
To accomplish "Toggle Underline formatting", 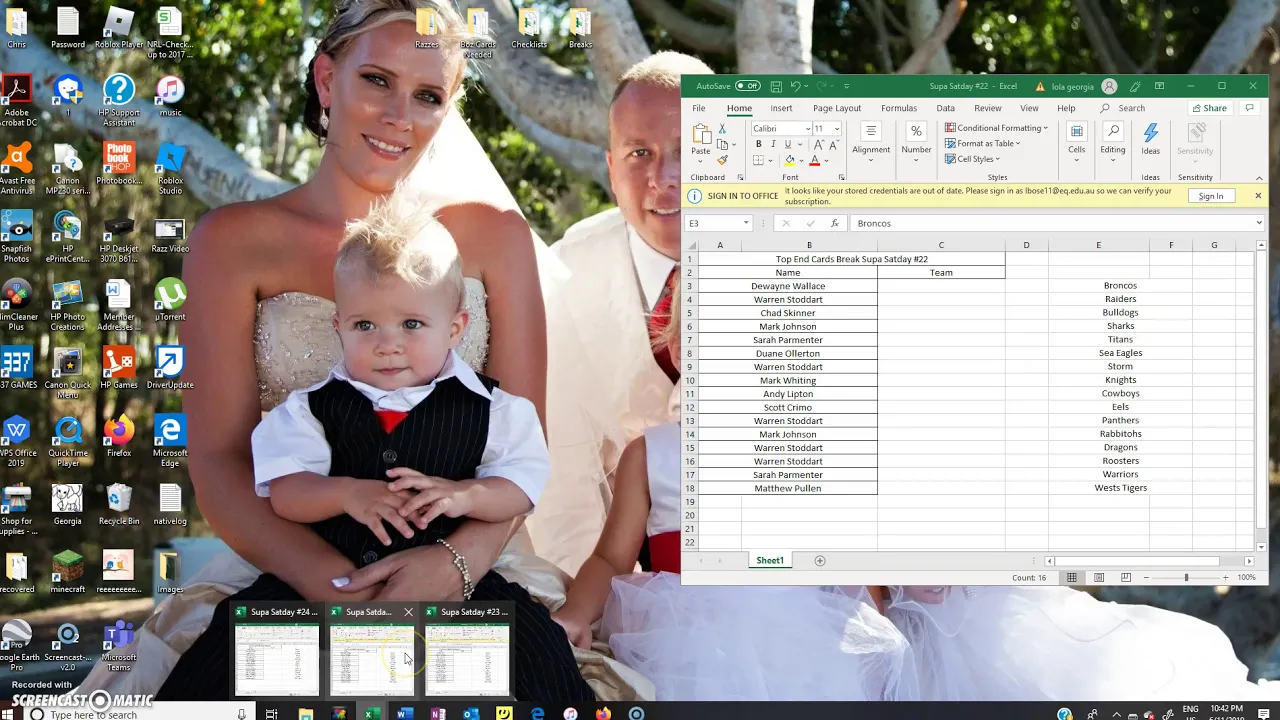I will point(787,144).
